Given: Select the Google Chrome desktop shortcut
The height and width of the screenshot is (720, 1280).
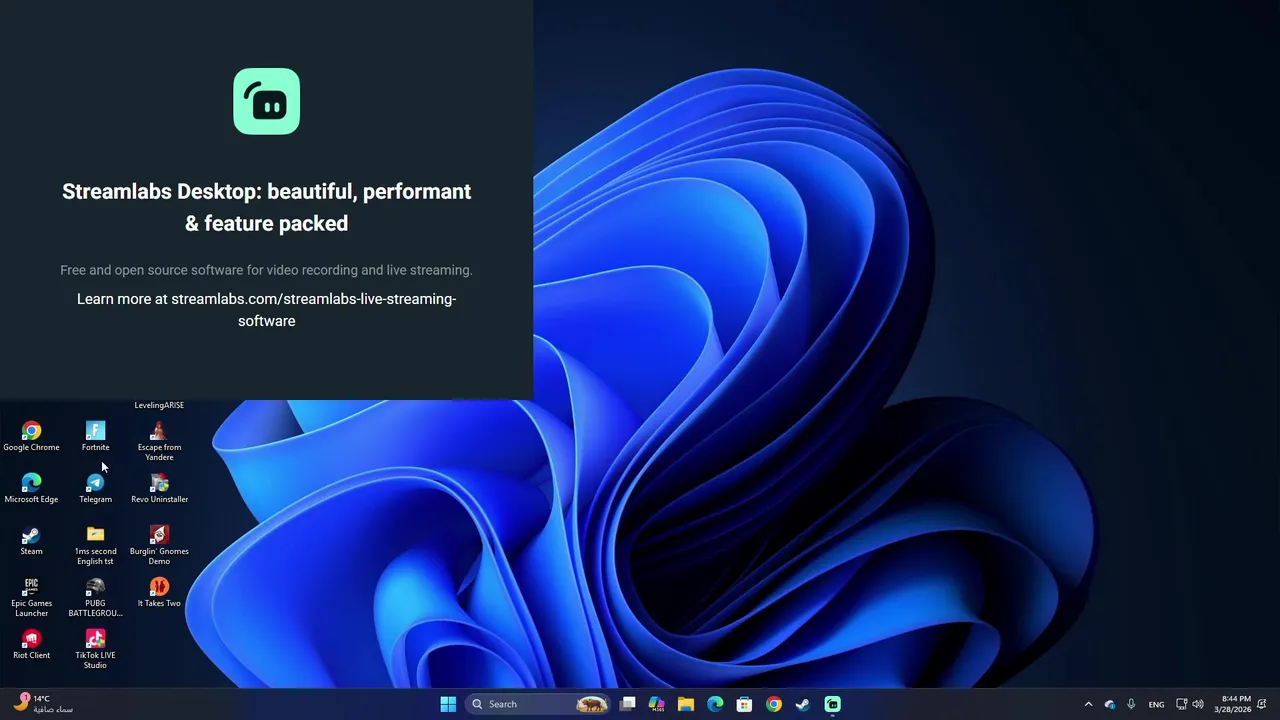Looking at the screenshot, I should click(x=31, y=437).
